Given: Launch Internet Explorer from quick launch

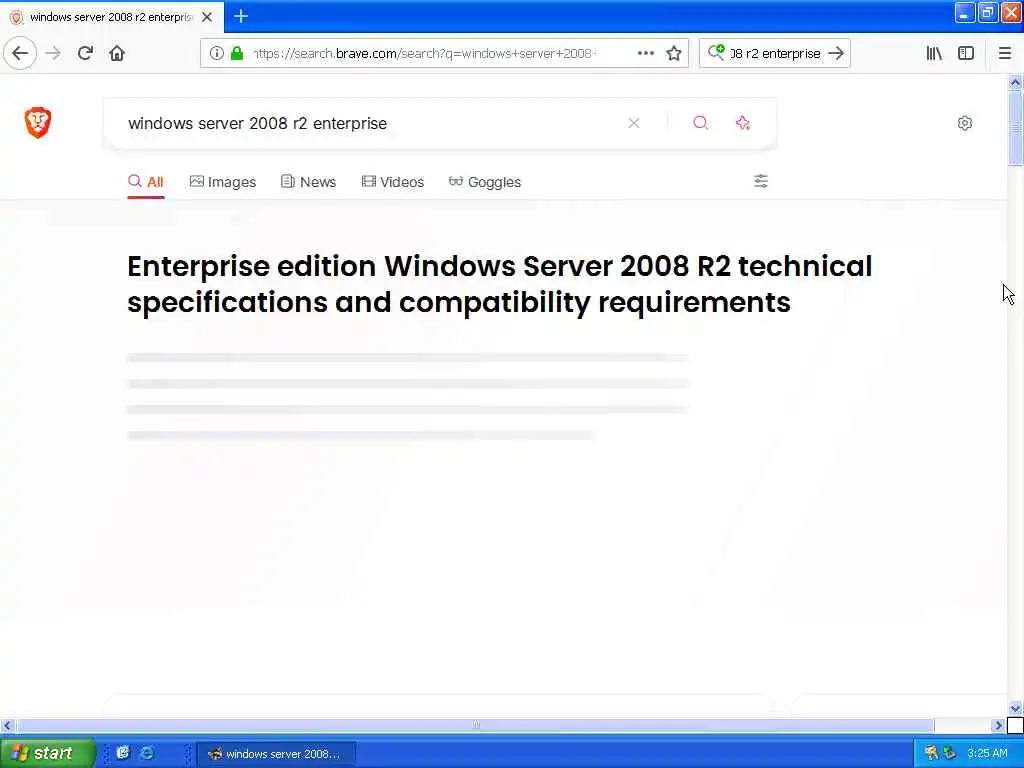Looking at the screenshot, I should click(147, 753).
